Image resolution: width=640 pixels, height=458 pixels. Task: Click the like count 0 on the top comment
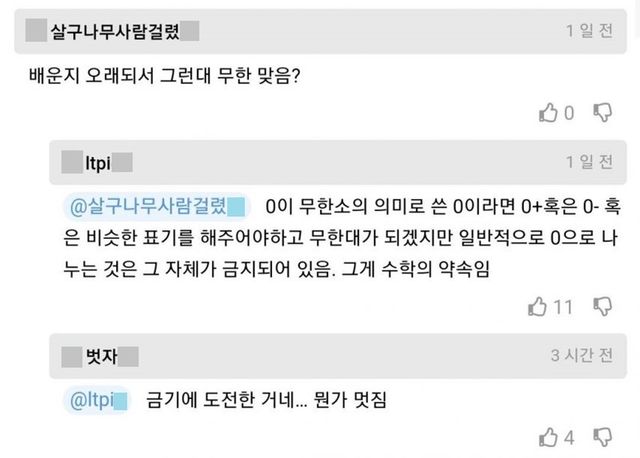click(569, 112)
